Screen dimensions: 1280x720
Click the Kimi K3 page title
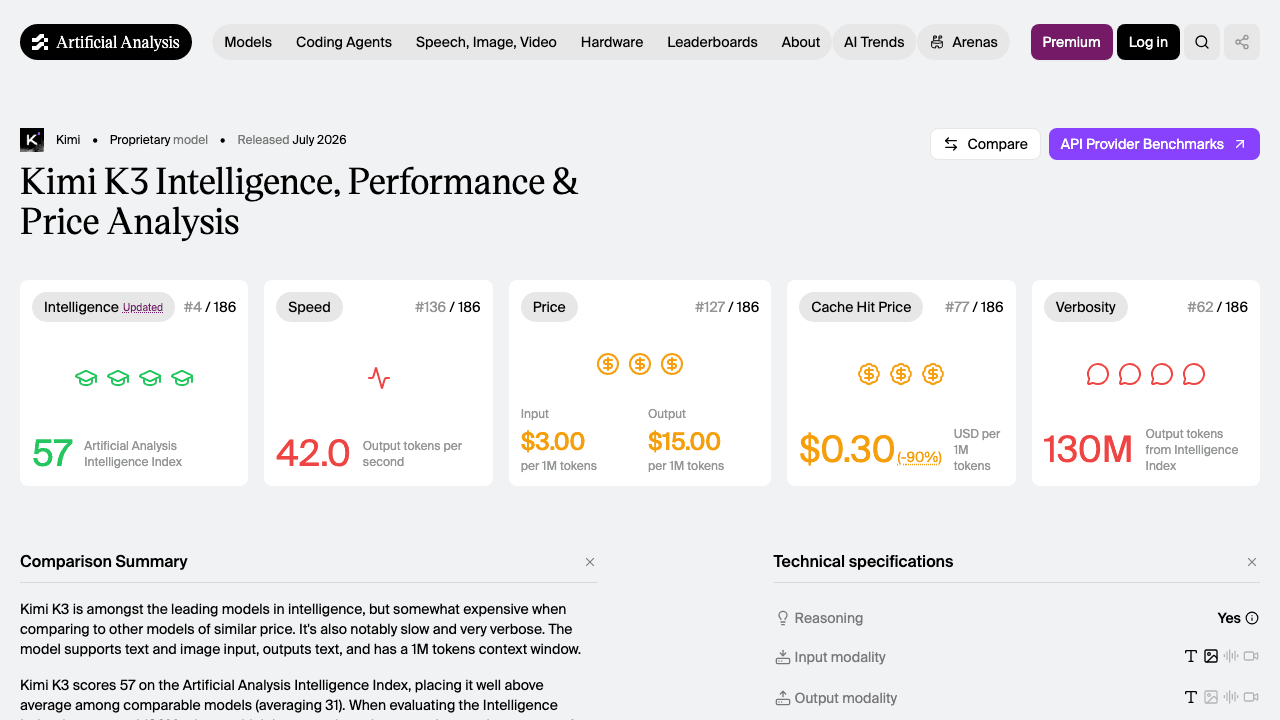pyautogui.click(x=300, y=201)
